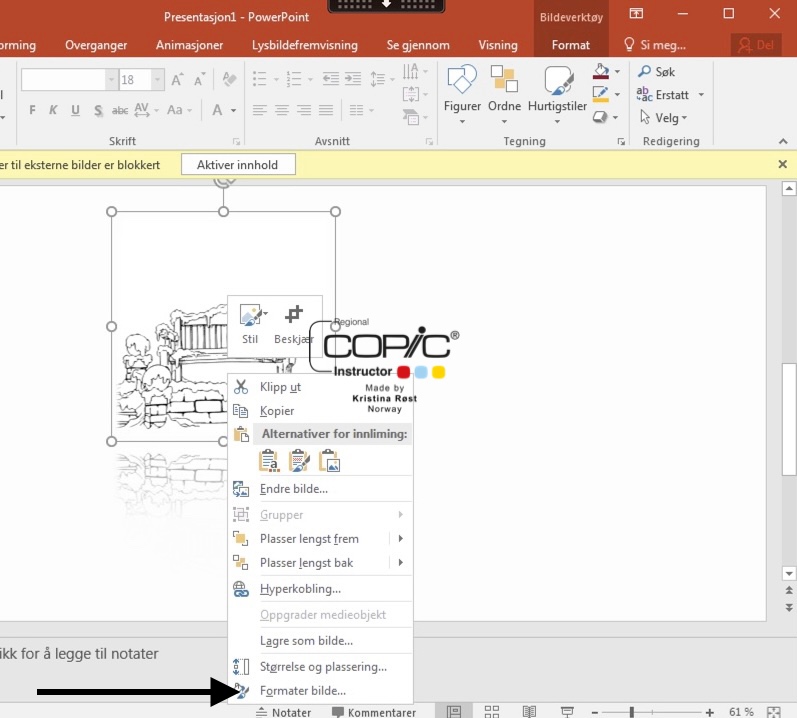Paste keeping source formatting option
The width and height of the screenshot is (797, 718).
point(299,461)
